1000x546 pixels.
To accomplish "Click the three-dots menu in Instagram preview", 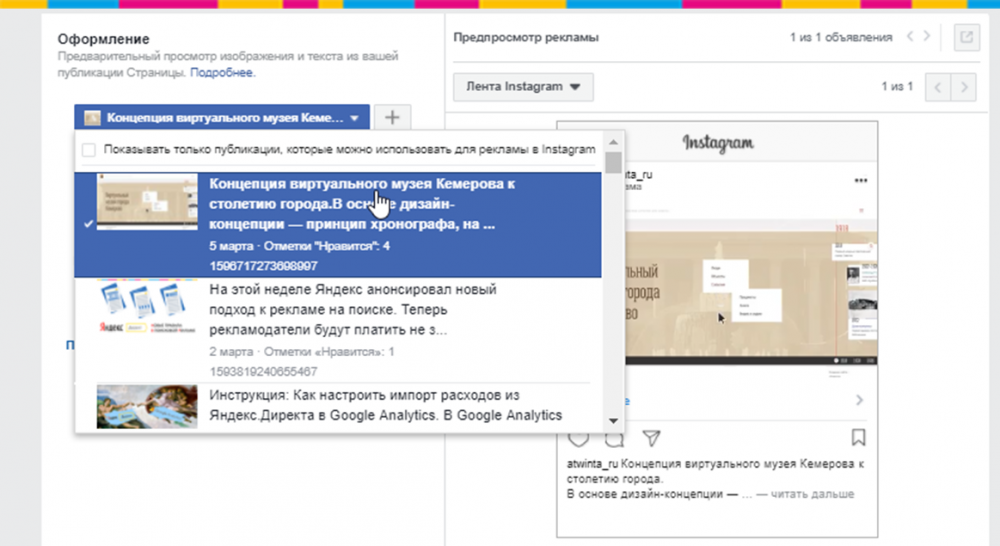I will click(x=860, y=181).
